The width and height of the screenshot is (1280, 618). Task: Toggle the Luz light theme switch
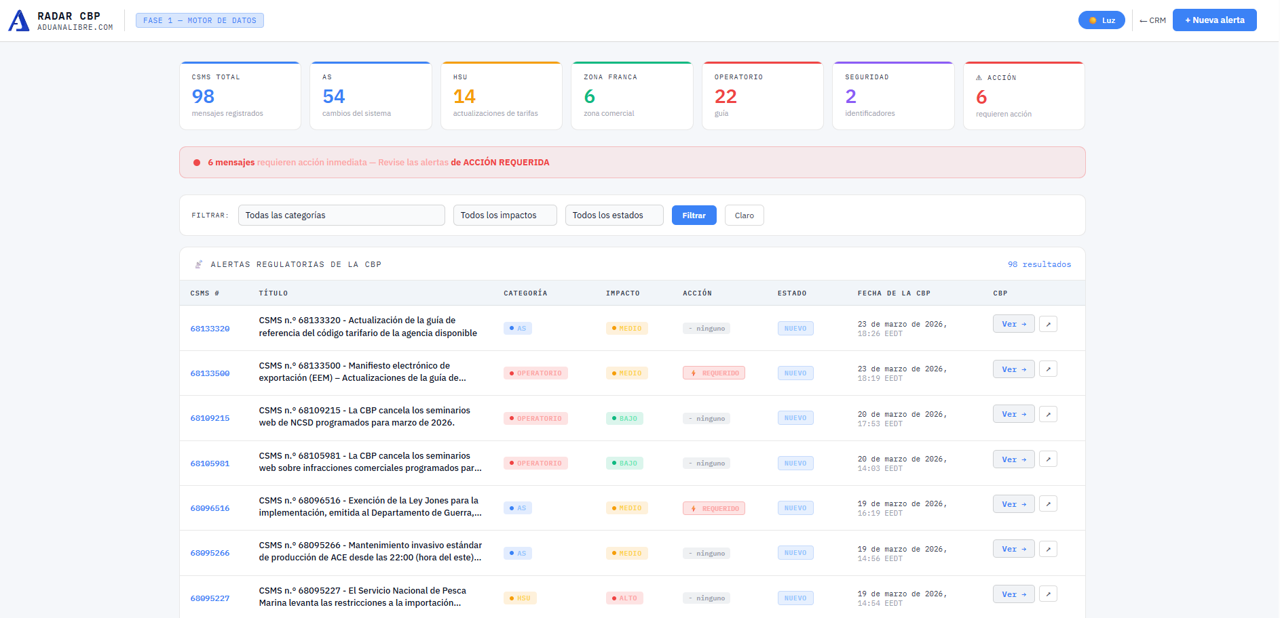1101,20
